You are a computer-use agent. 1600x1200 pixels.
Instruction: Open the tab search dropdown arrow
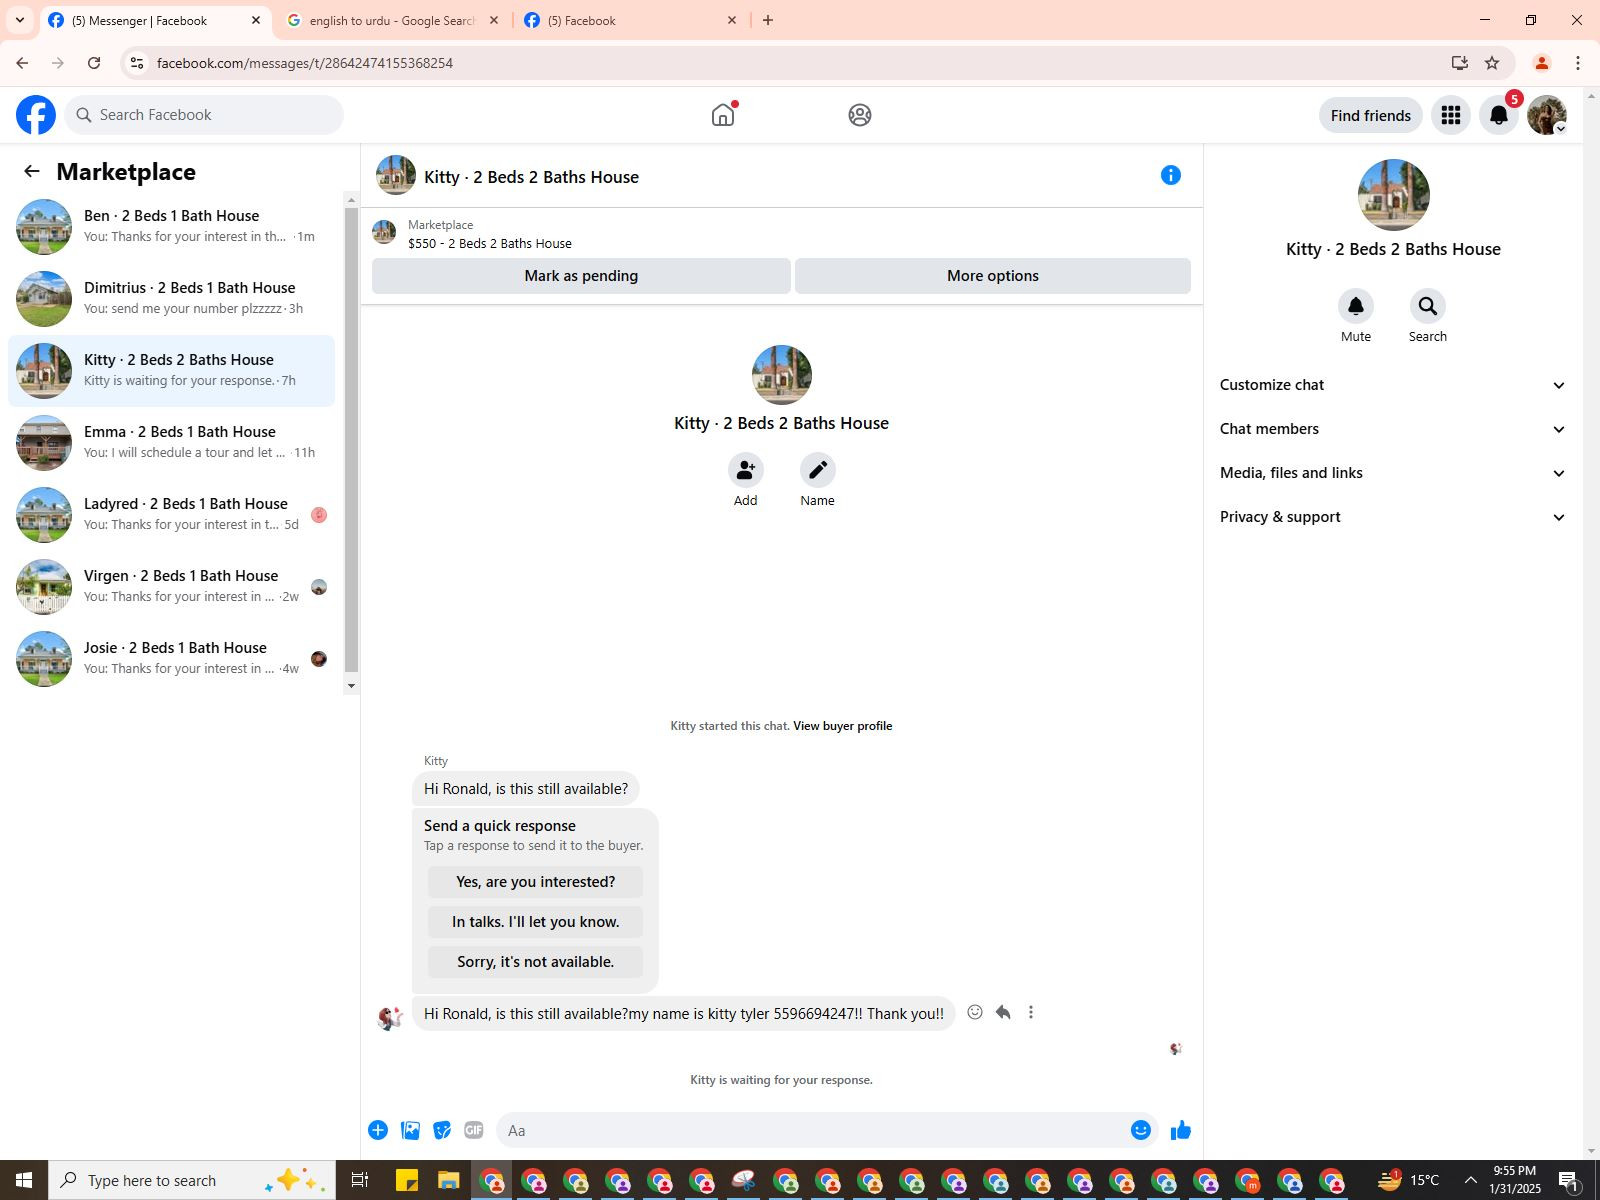pos(20,20)
